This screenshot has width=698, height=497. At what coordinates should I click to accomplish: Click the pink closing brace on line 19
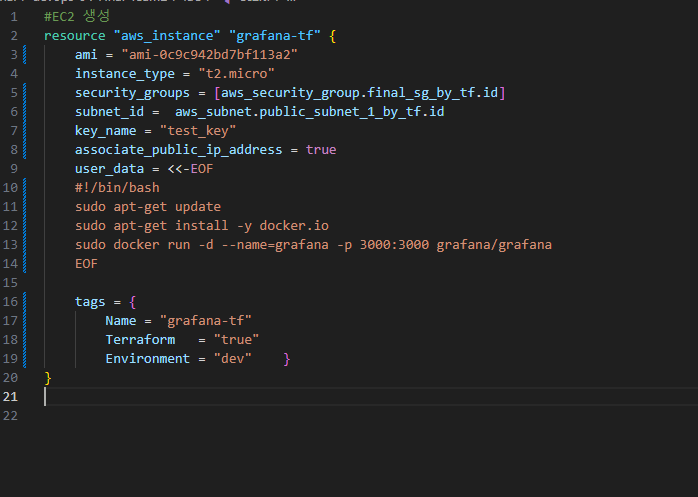point(287,359)
